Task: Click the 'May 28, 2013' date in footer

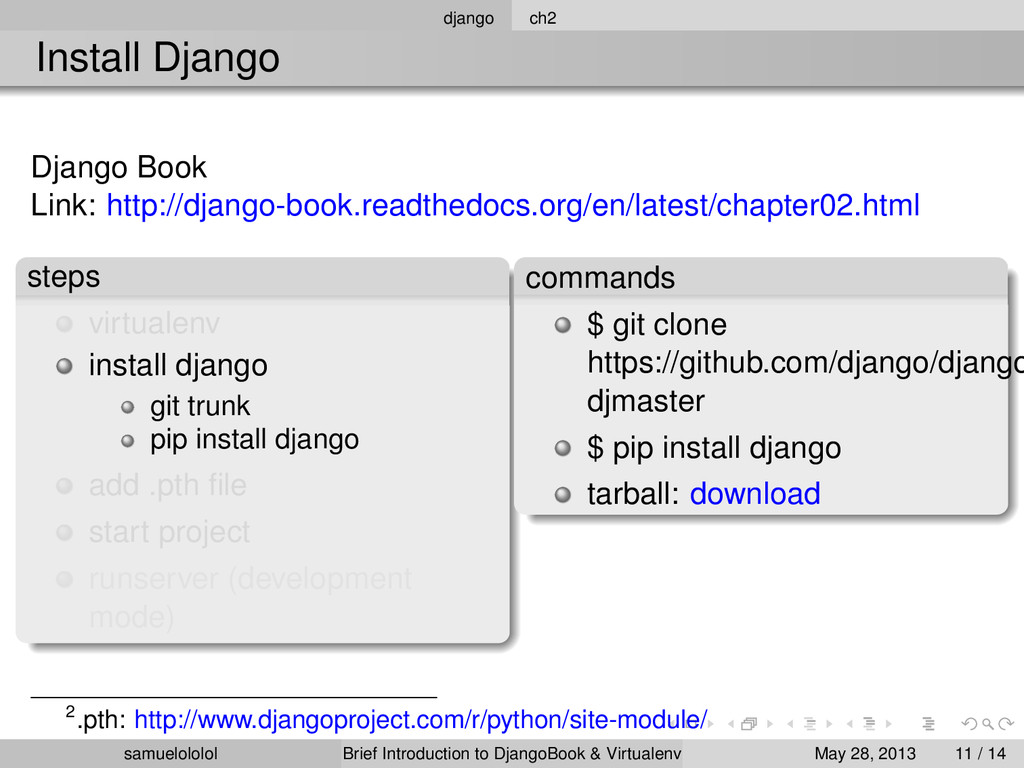Action: point(865,754)
